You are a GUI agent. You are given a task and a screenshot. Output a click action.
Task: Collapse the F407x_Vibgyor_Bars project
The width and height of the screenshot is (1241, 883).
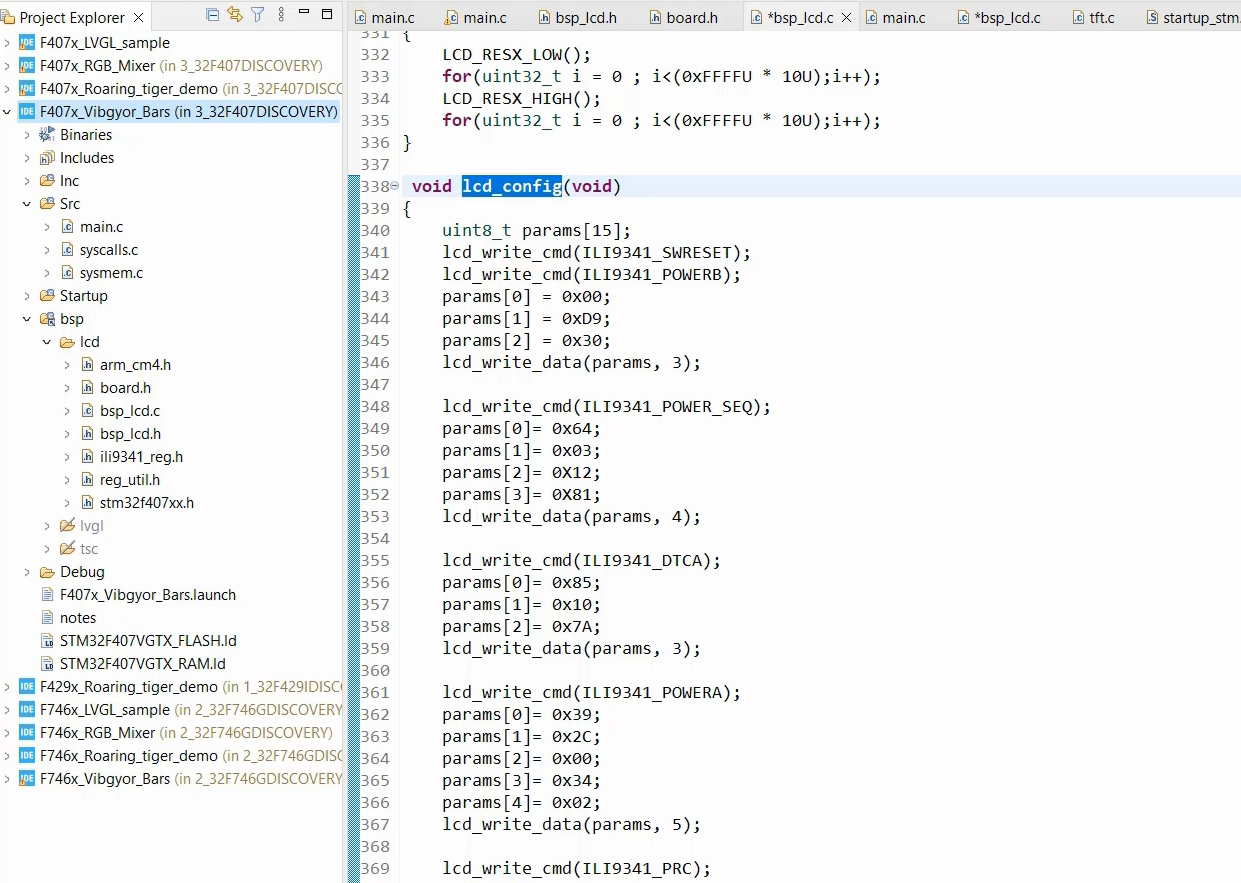pos(7,112)
